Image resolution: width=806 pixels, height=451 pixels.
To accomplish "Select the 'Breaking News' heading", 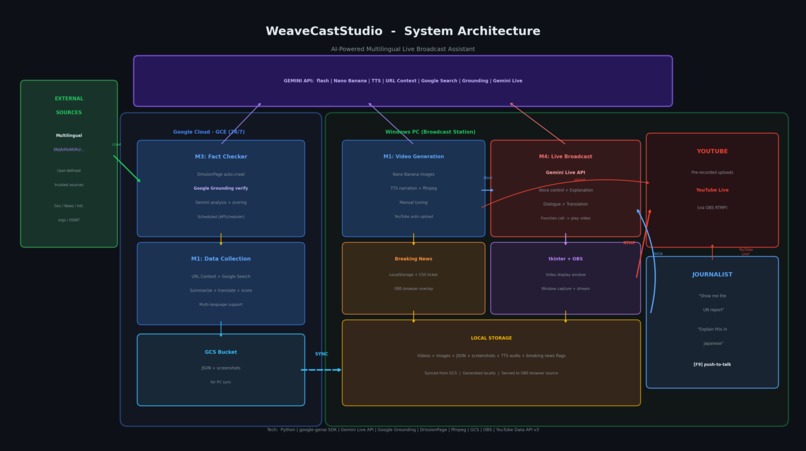I will pyautogui.click(x=413, y=259).
